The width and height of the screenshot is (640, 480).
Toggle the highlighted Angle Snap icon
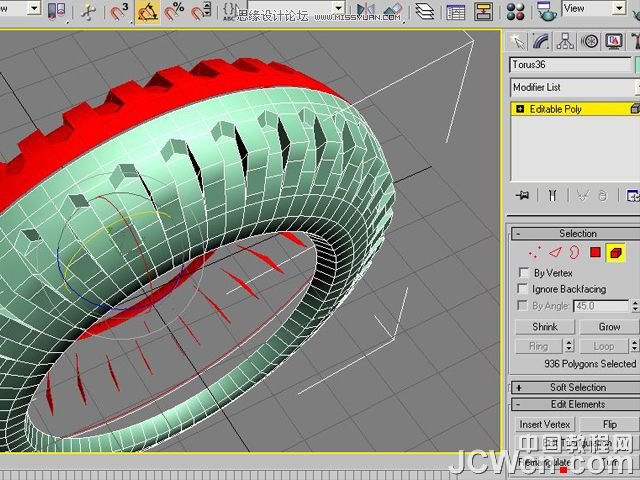147,12
